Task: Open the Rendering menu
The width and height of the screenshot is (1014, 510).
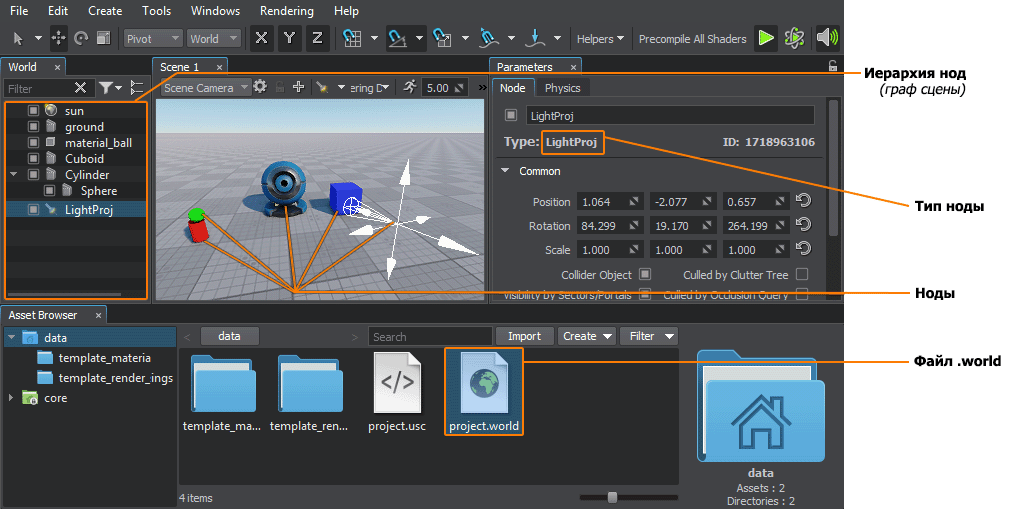Action: [x=286, y=11]
